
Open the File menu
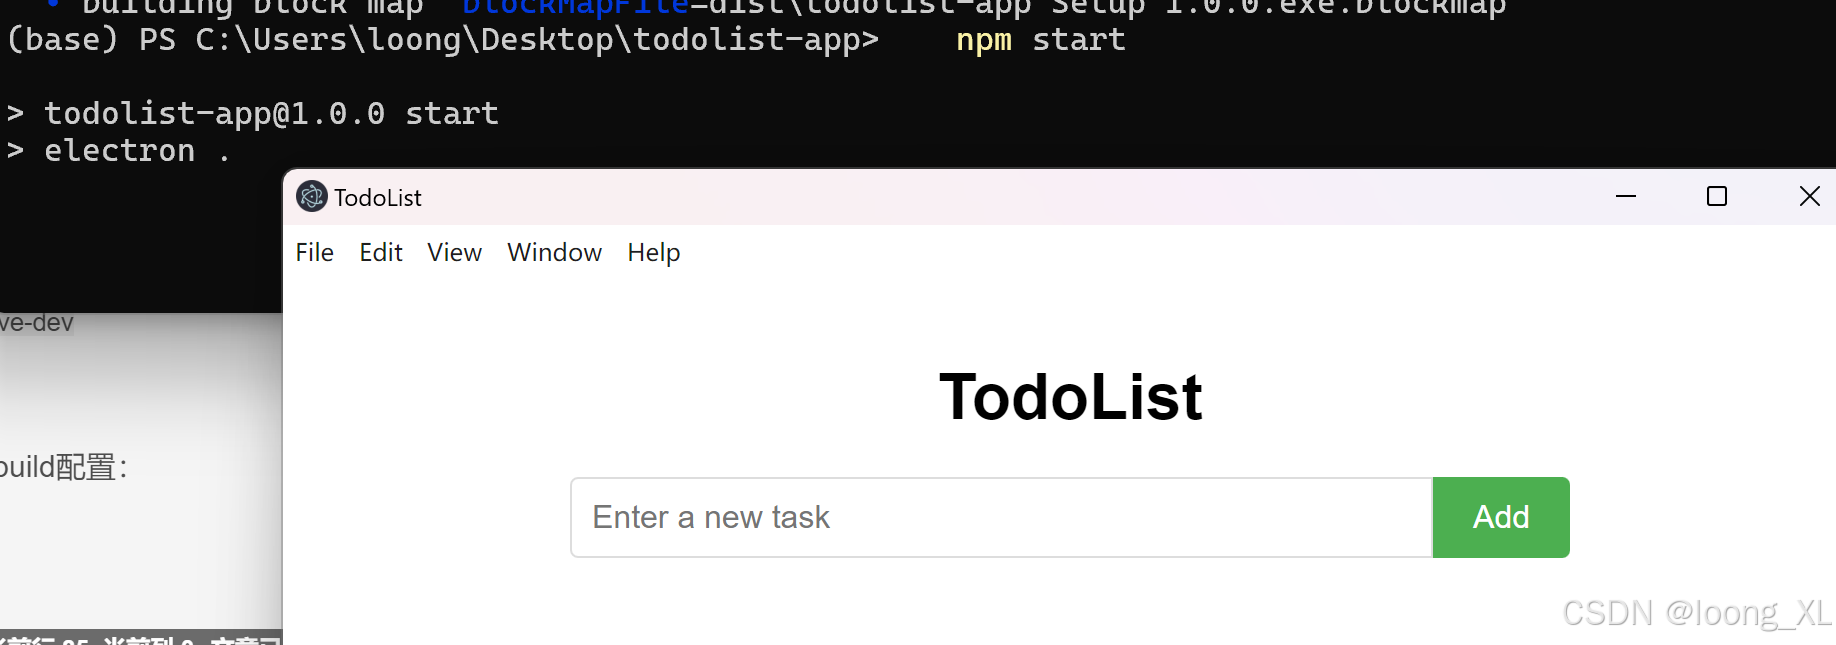[314, 253]
